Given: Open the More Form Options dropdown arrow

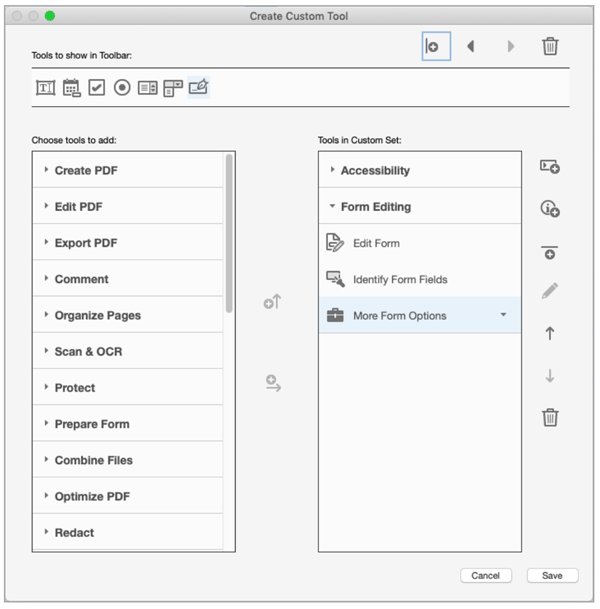Looking at the screenshot, I should click(503, 315).
